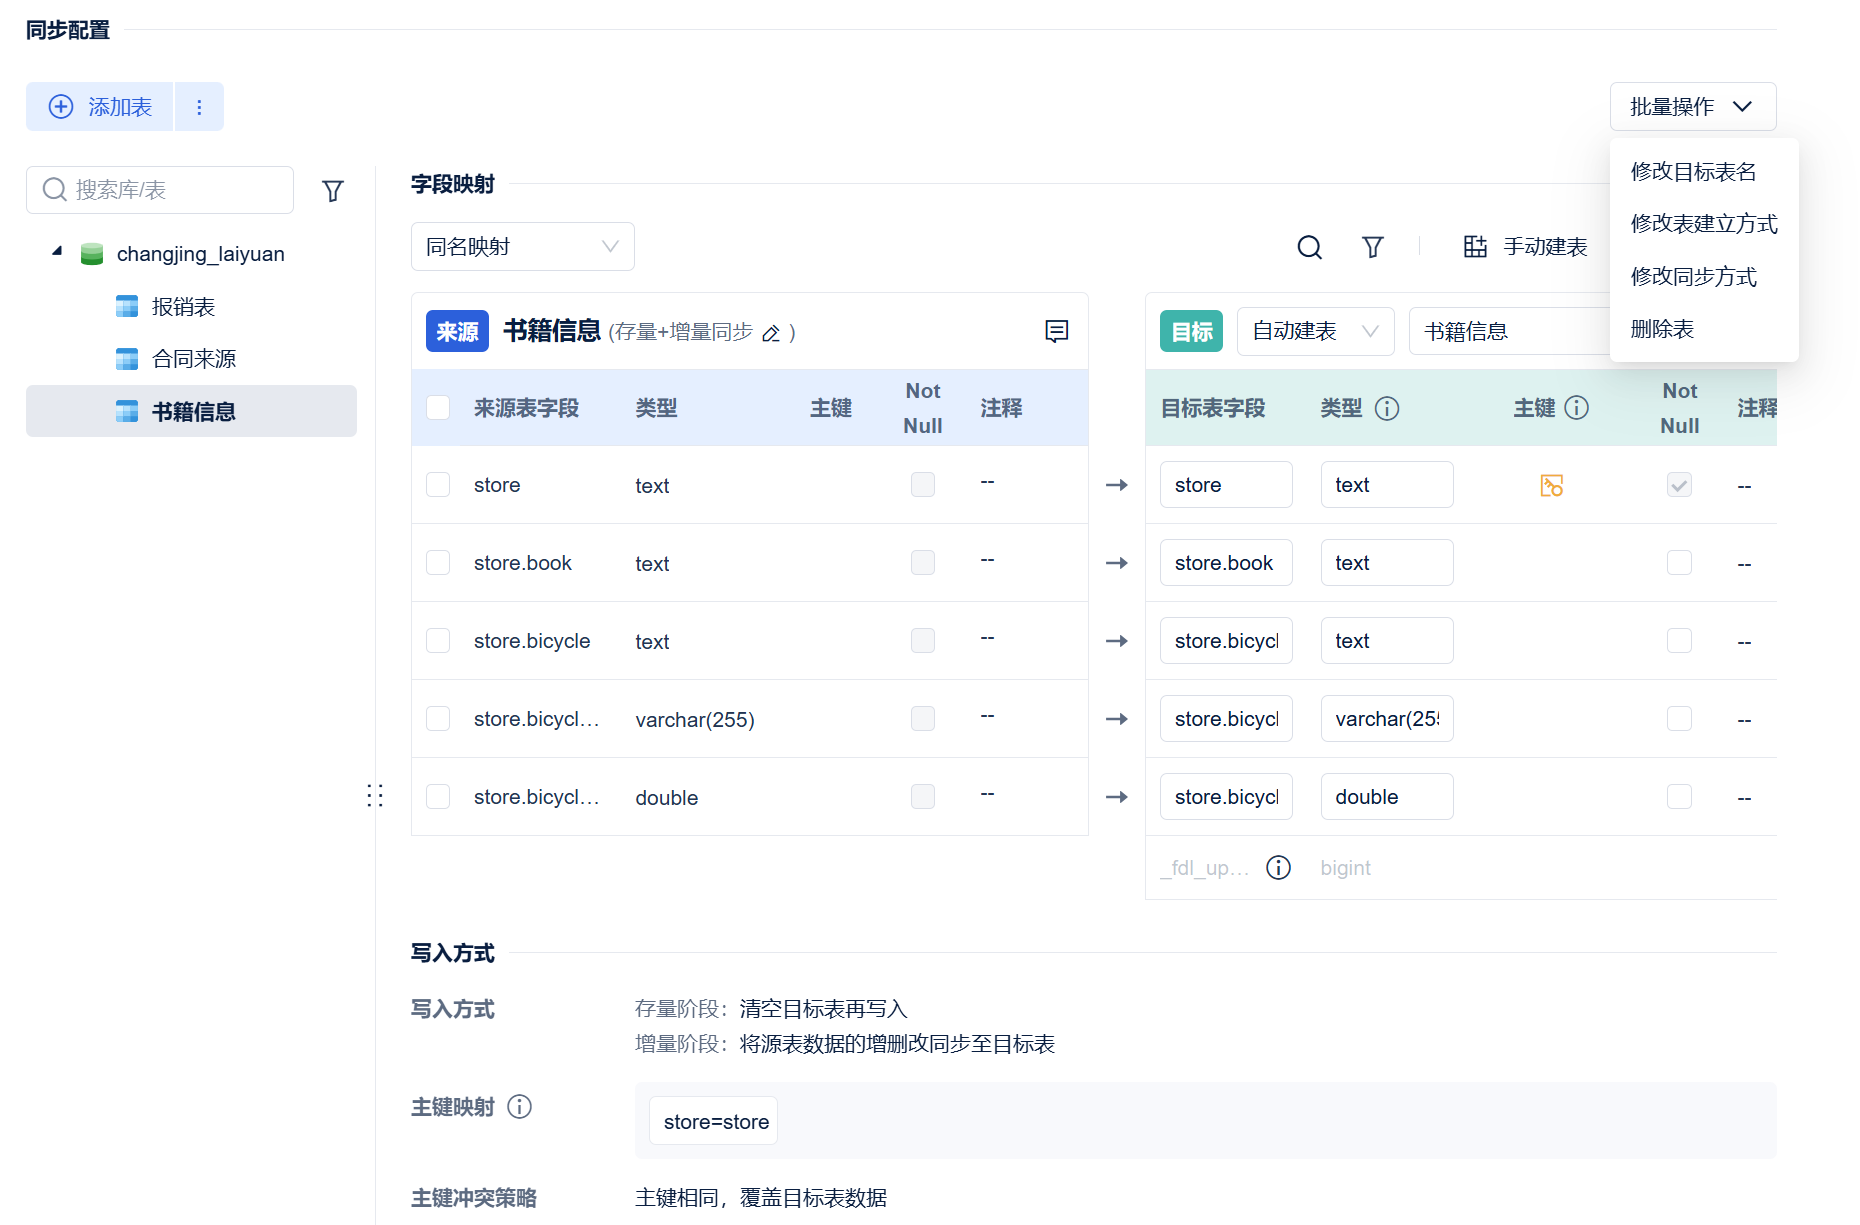The image size is (1860, 1225).
Task: Click the target table name field 书籍信息
Action: coord(1510,331)
